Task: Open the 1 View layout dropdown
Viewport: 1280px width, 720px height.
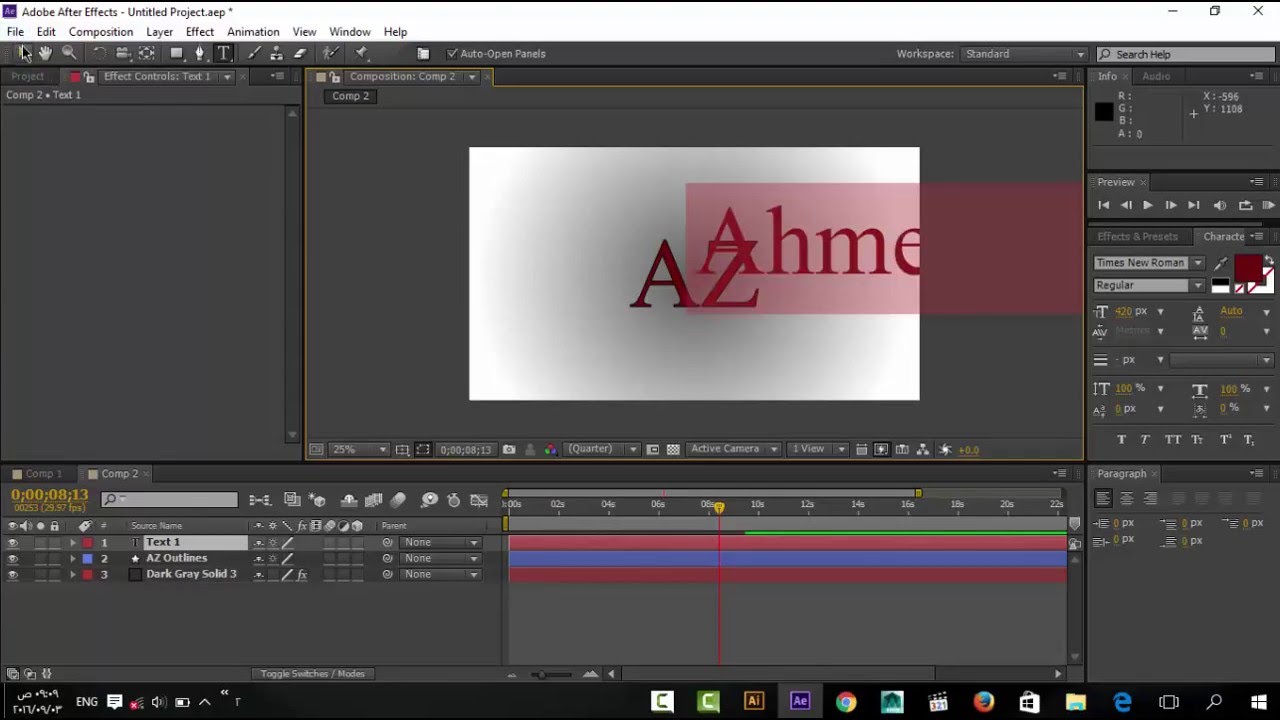Action: [x=818, y=450]
